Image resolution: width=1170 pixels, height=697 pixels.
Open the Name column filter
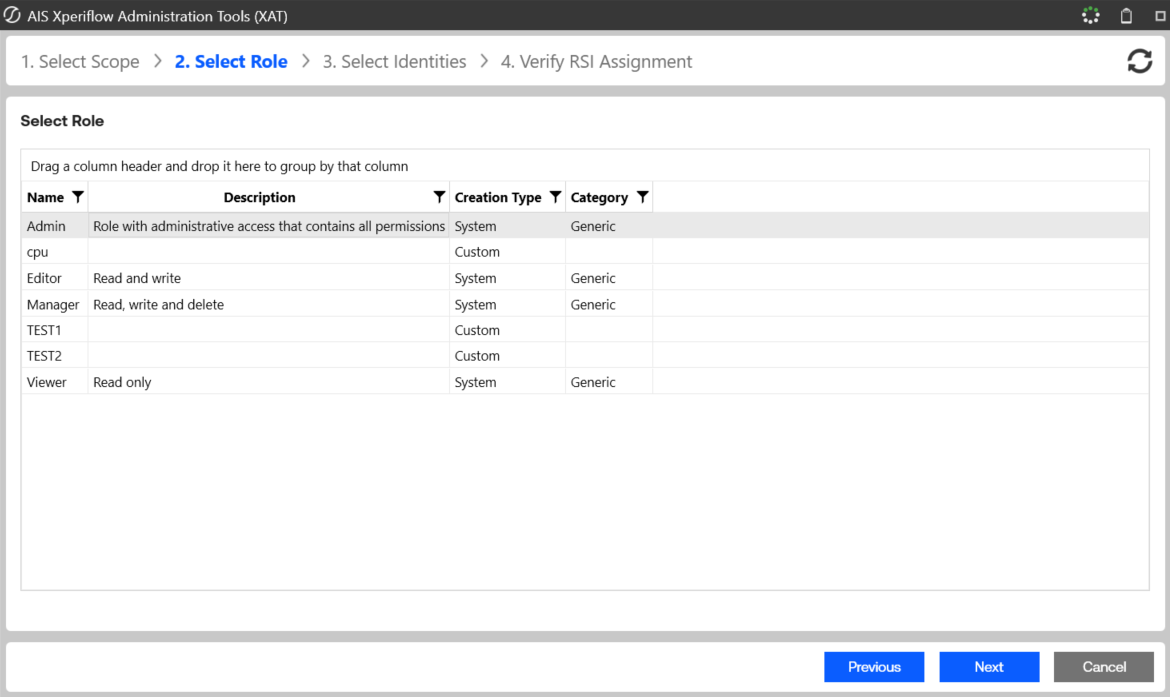click(x=78, y=197)
